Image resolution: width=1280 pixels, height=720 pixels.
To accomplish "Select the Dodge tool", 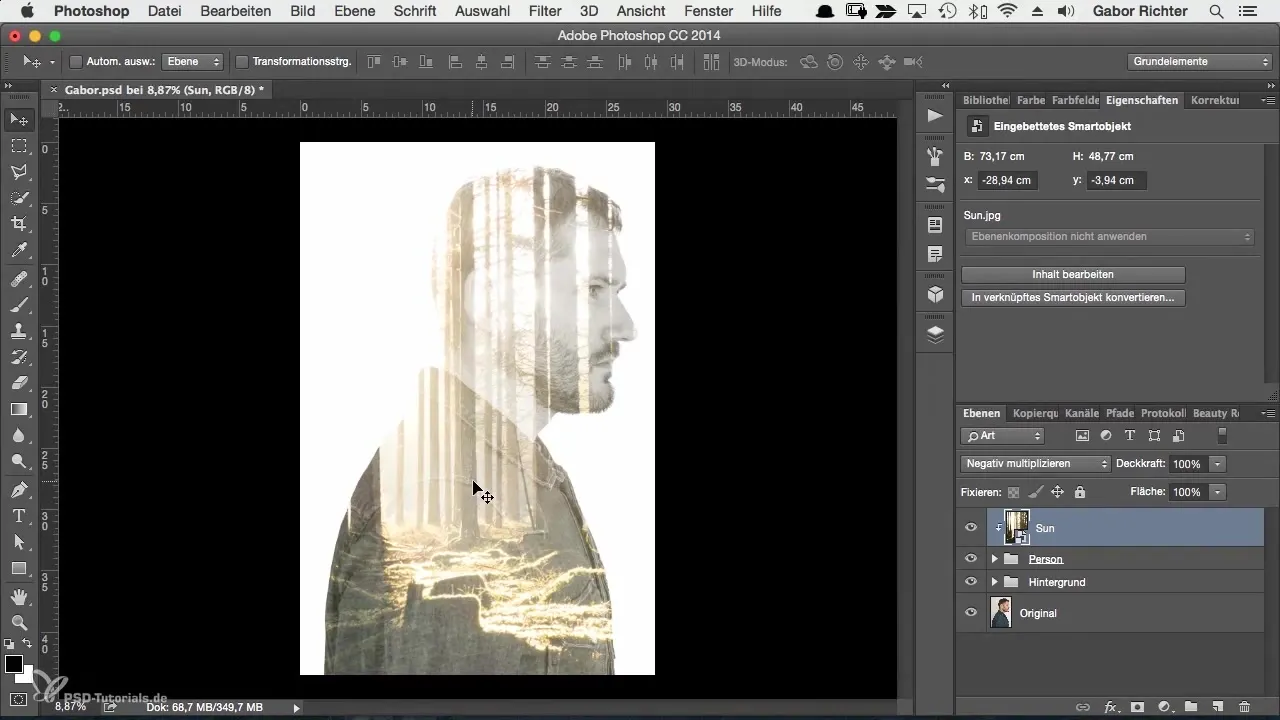I will [18, 462].
